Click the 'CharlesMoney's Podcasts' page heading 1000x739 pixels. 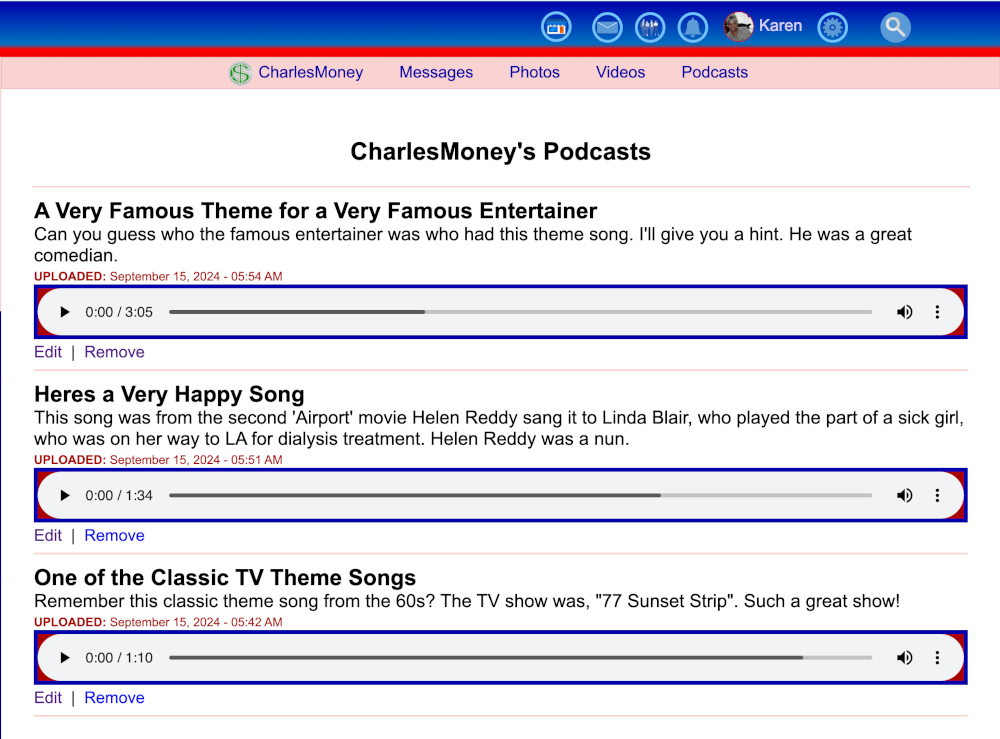500,151
